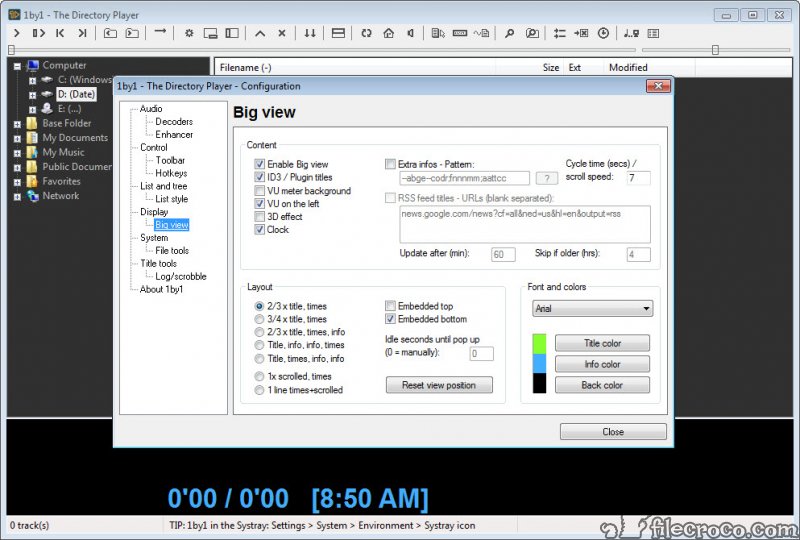Click the speaker mute toolbar icon
Screen dimensions: 800x540
(x=410, y=33)
